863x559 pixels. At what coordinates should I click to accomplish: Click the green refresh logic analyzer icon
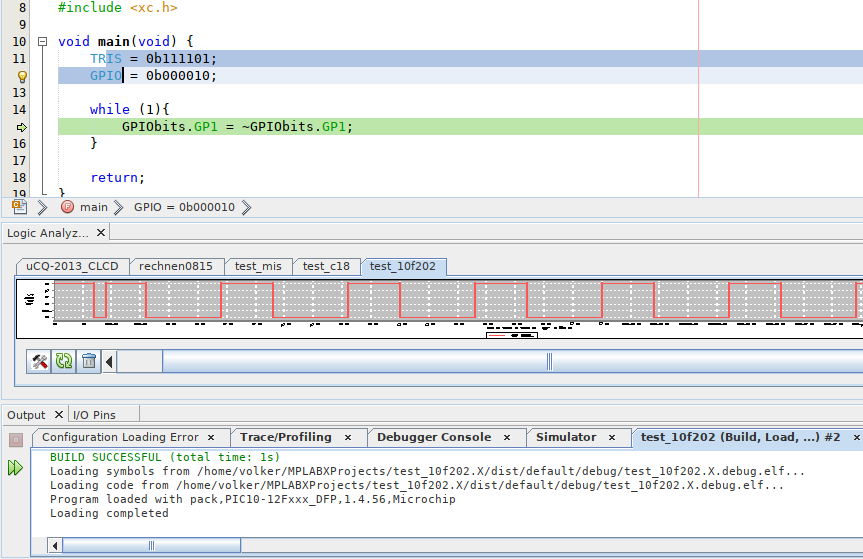(x=64, y=361)
